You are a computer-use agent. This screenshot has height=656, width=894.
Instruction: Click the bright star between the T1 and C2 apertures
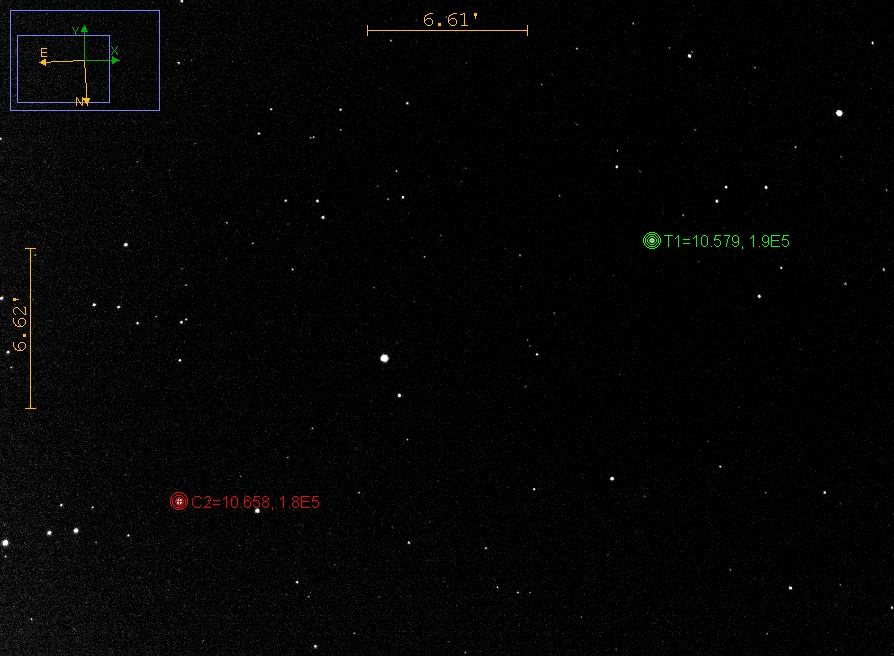384,358
